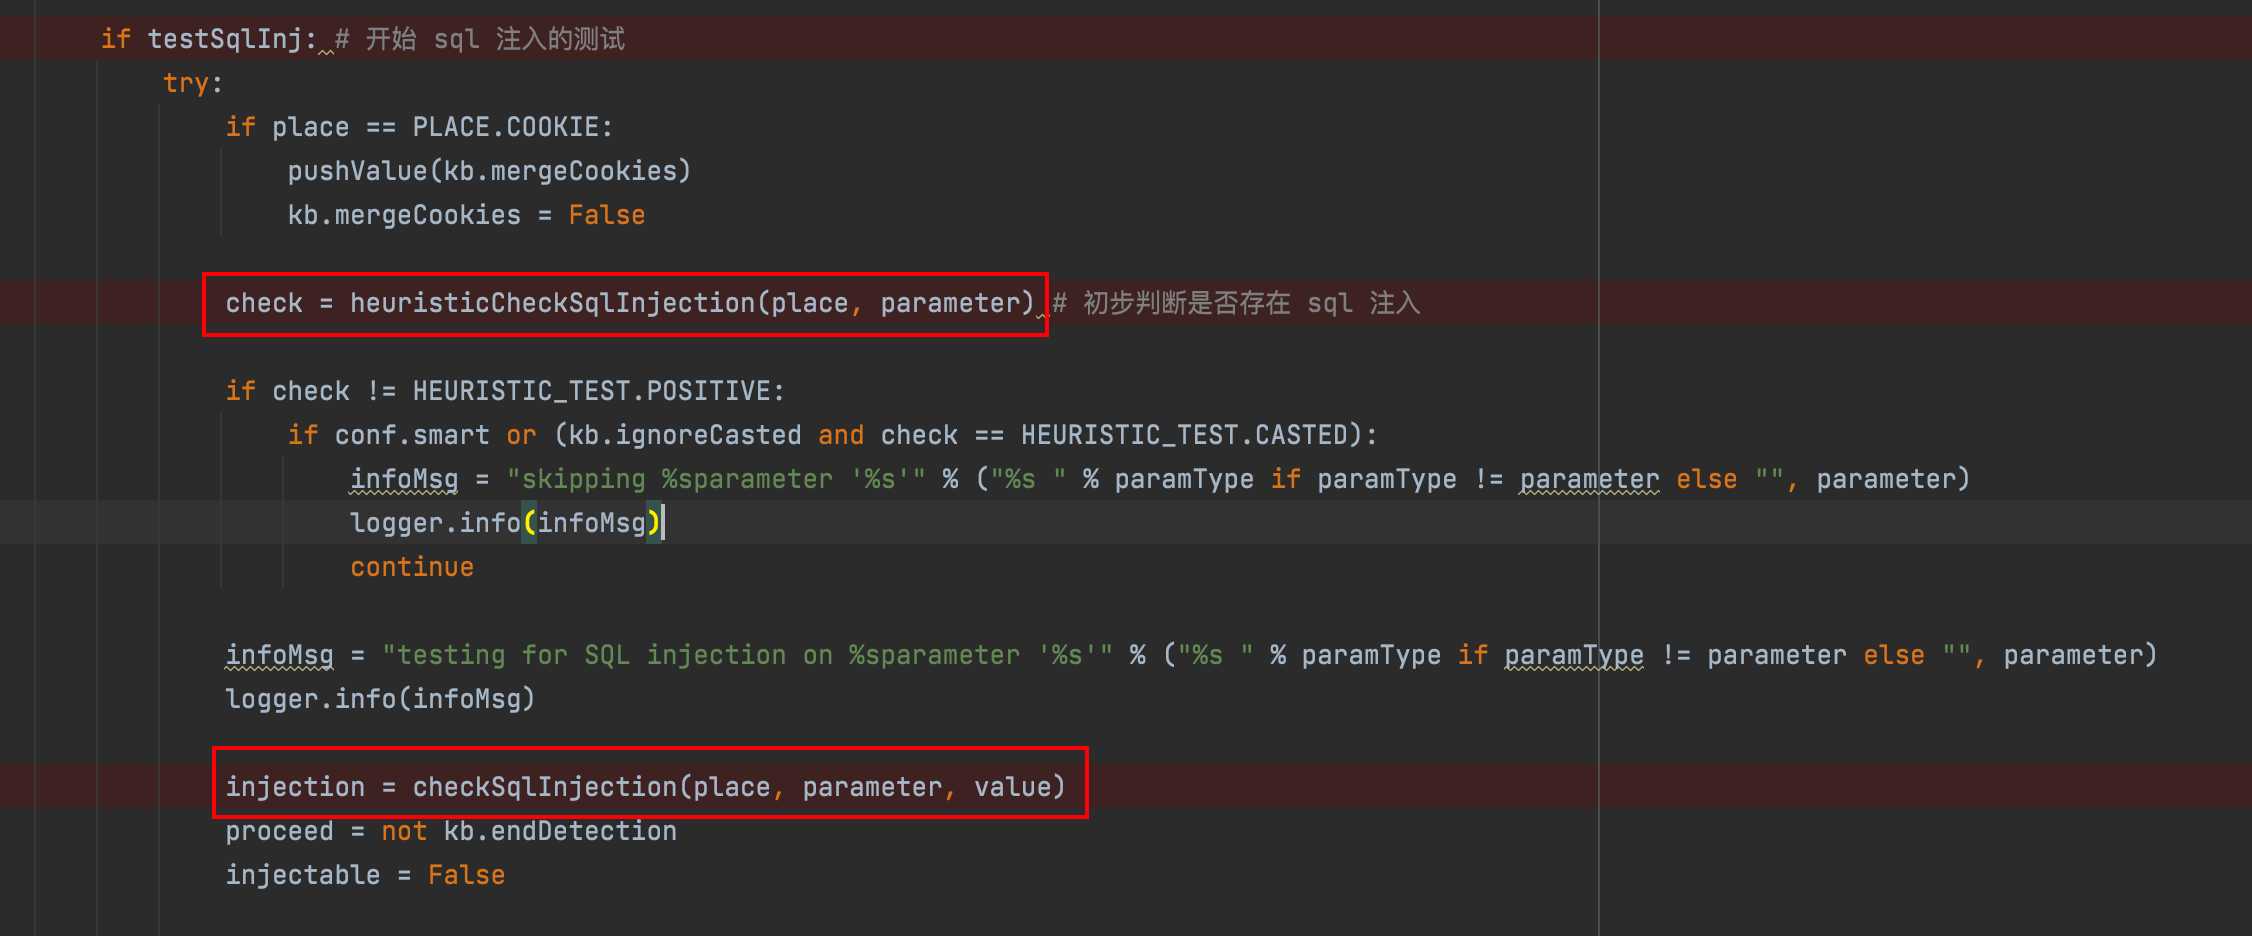The width and height of the screenshot is (2252, 936).
Task: Click kb.endDetection on the proceed line
Action: (560, 831)
